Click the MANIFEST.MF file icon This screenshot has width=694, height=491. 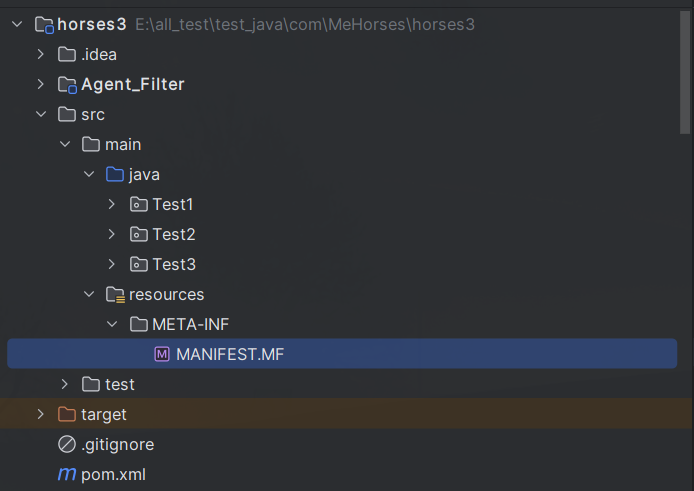coord(162,354)
